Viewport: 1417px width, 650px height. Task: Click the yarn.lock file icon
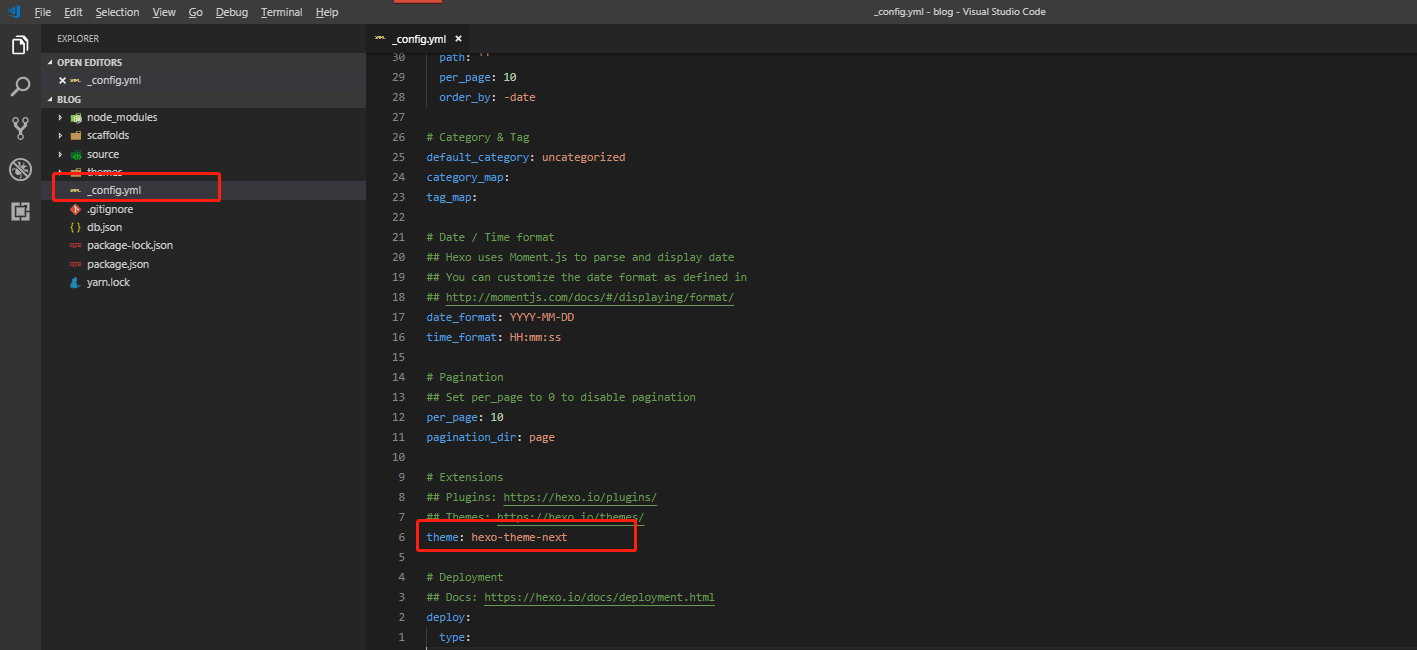click(x=76, y=282)
